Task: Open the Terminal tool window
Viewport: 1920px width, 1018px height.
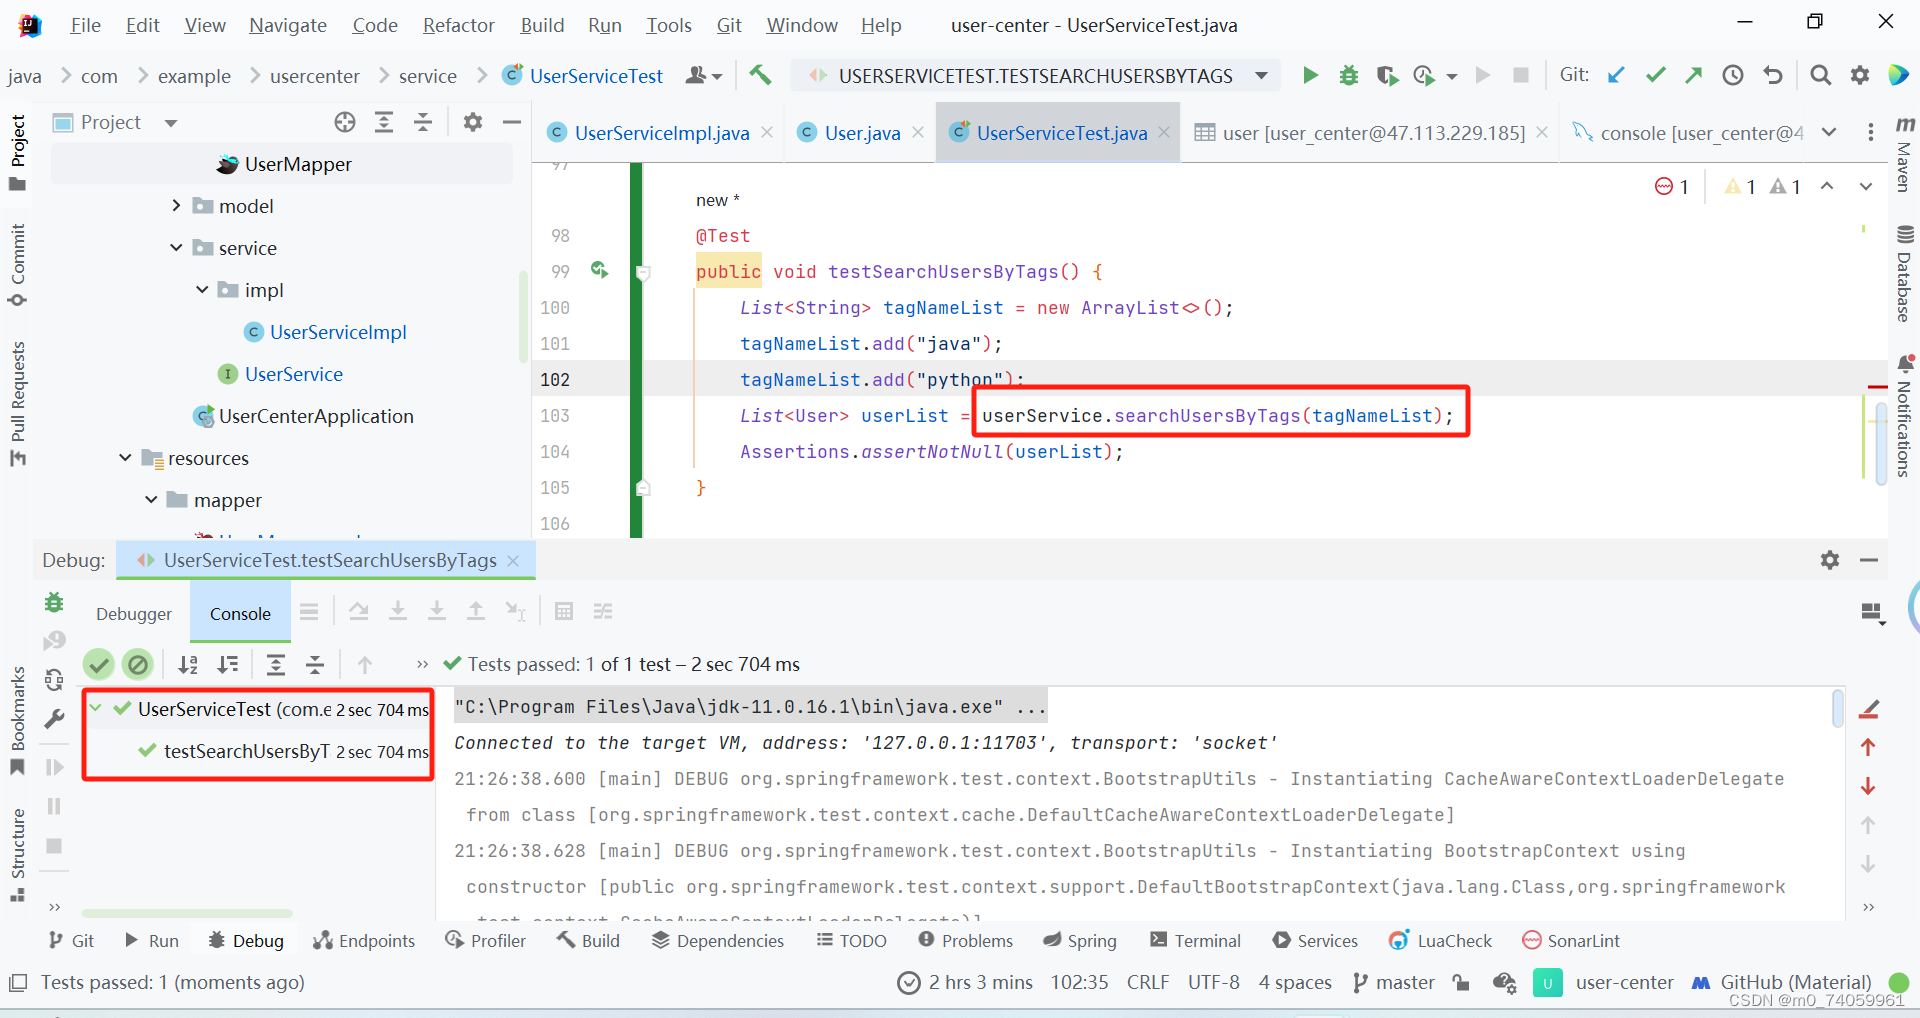Action: coord(1195,941)
